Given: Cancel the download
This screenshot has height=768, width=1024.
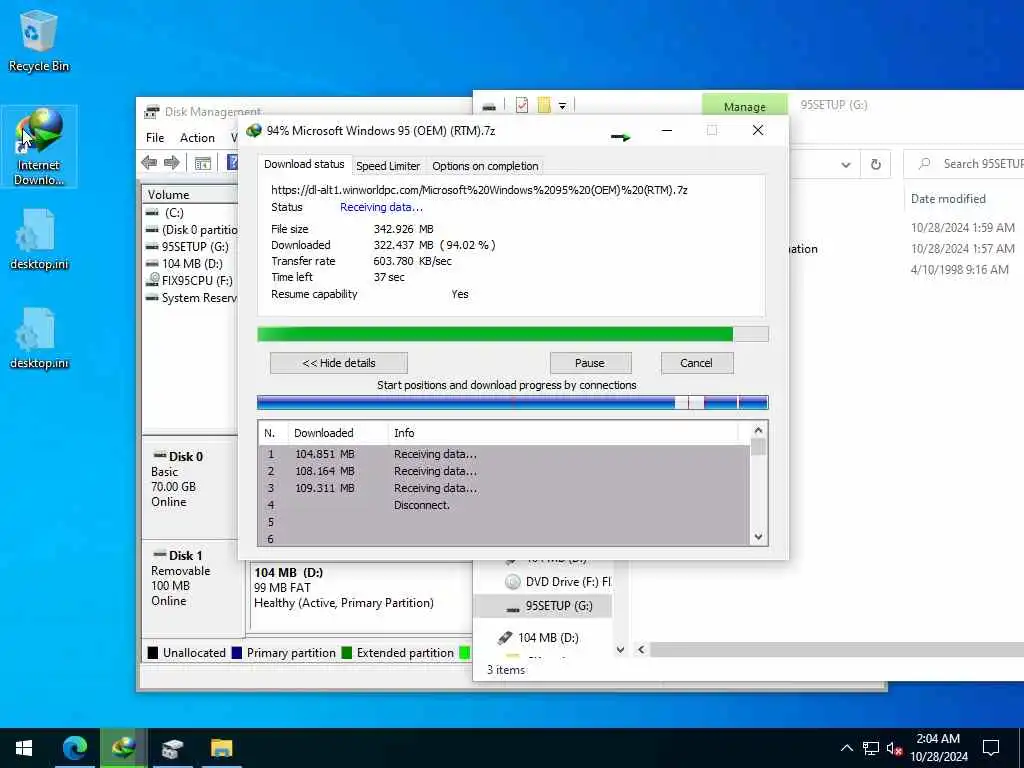Looking at the screenshot, I should (x=697, y=363).
